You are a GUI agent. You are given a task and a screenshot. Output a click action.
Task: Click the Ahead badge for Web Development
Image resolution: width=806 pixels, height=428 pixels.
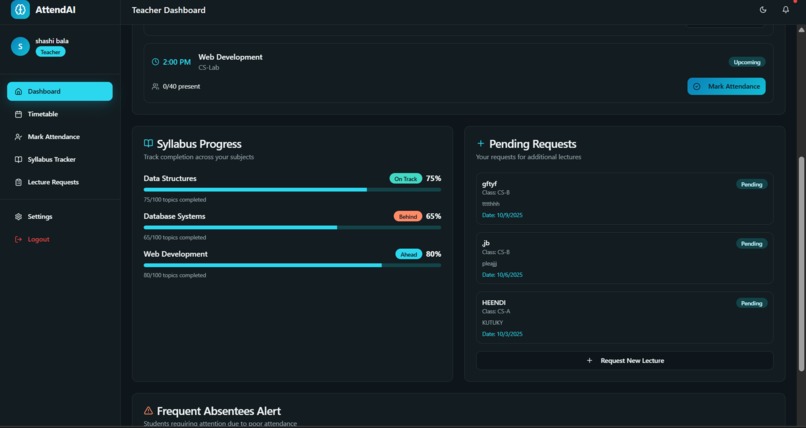pyautogui.click(x=409, y=254)
